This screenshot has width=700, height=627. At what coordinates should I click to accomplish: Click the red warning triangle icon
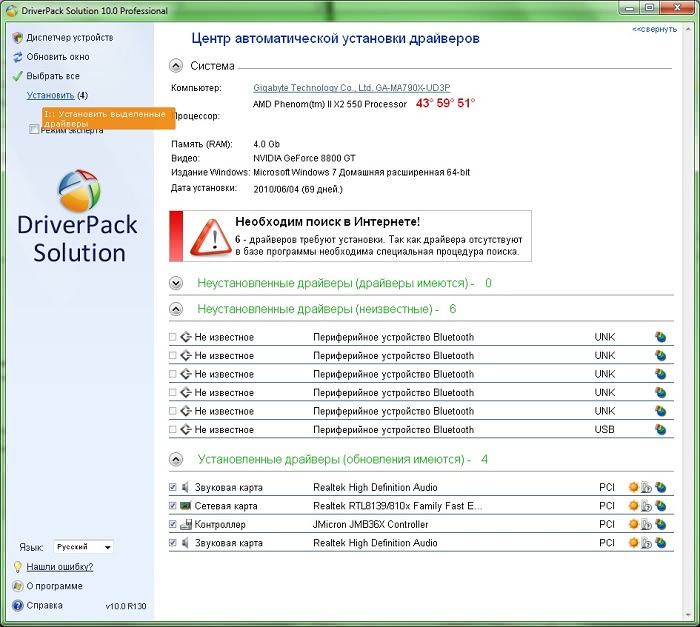pyautogui.click(x=211, y=237)
